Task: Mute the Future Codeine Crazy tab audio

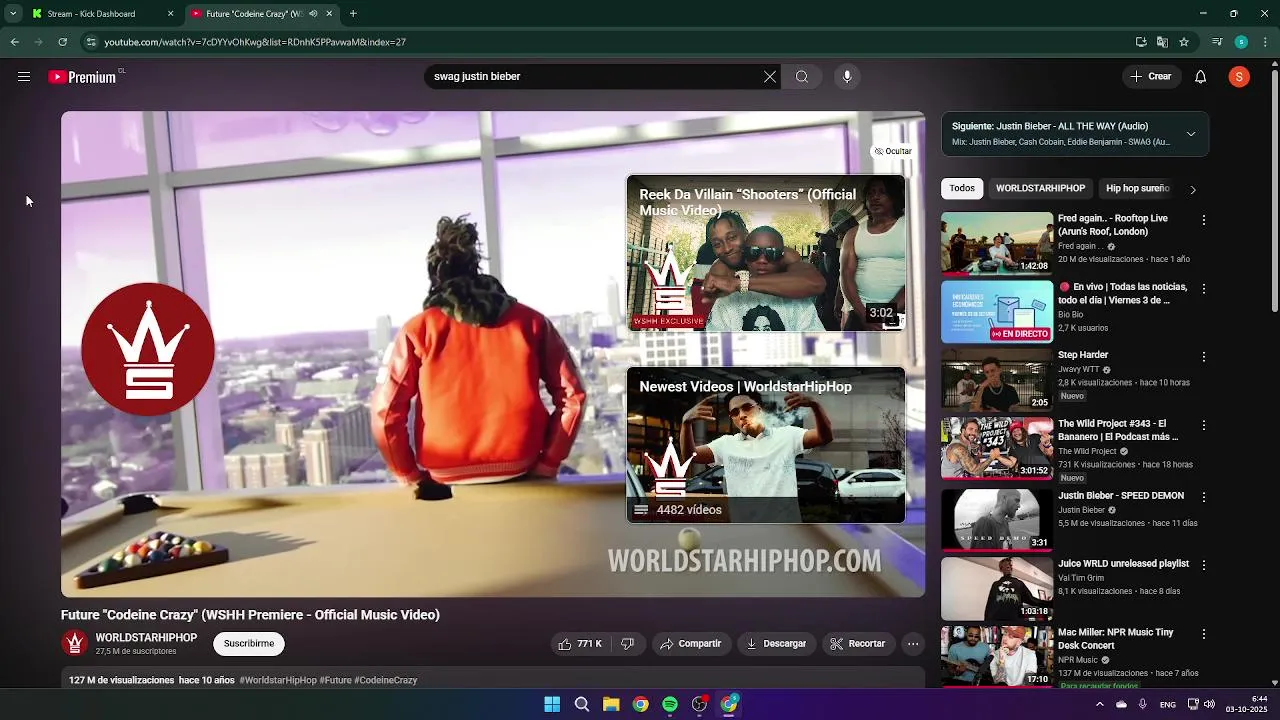Action: (x=313, y=14)
